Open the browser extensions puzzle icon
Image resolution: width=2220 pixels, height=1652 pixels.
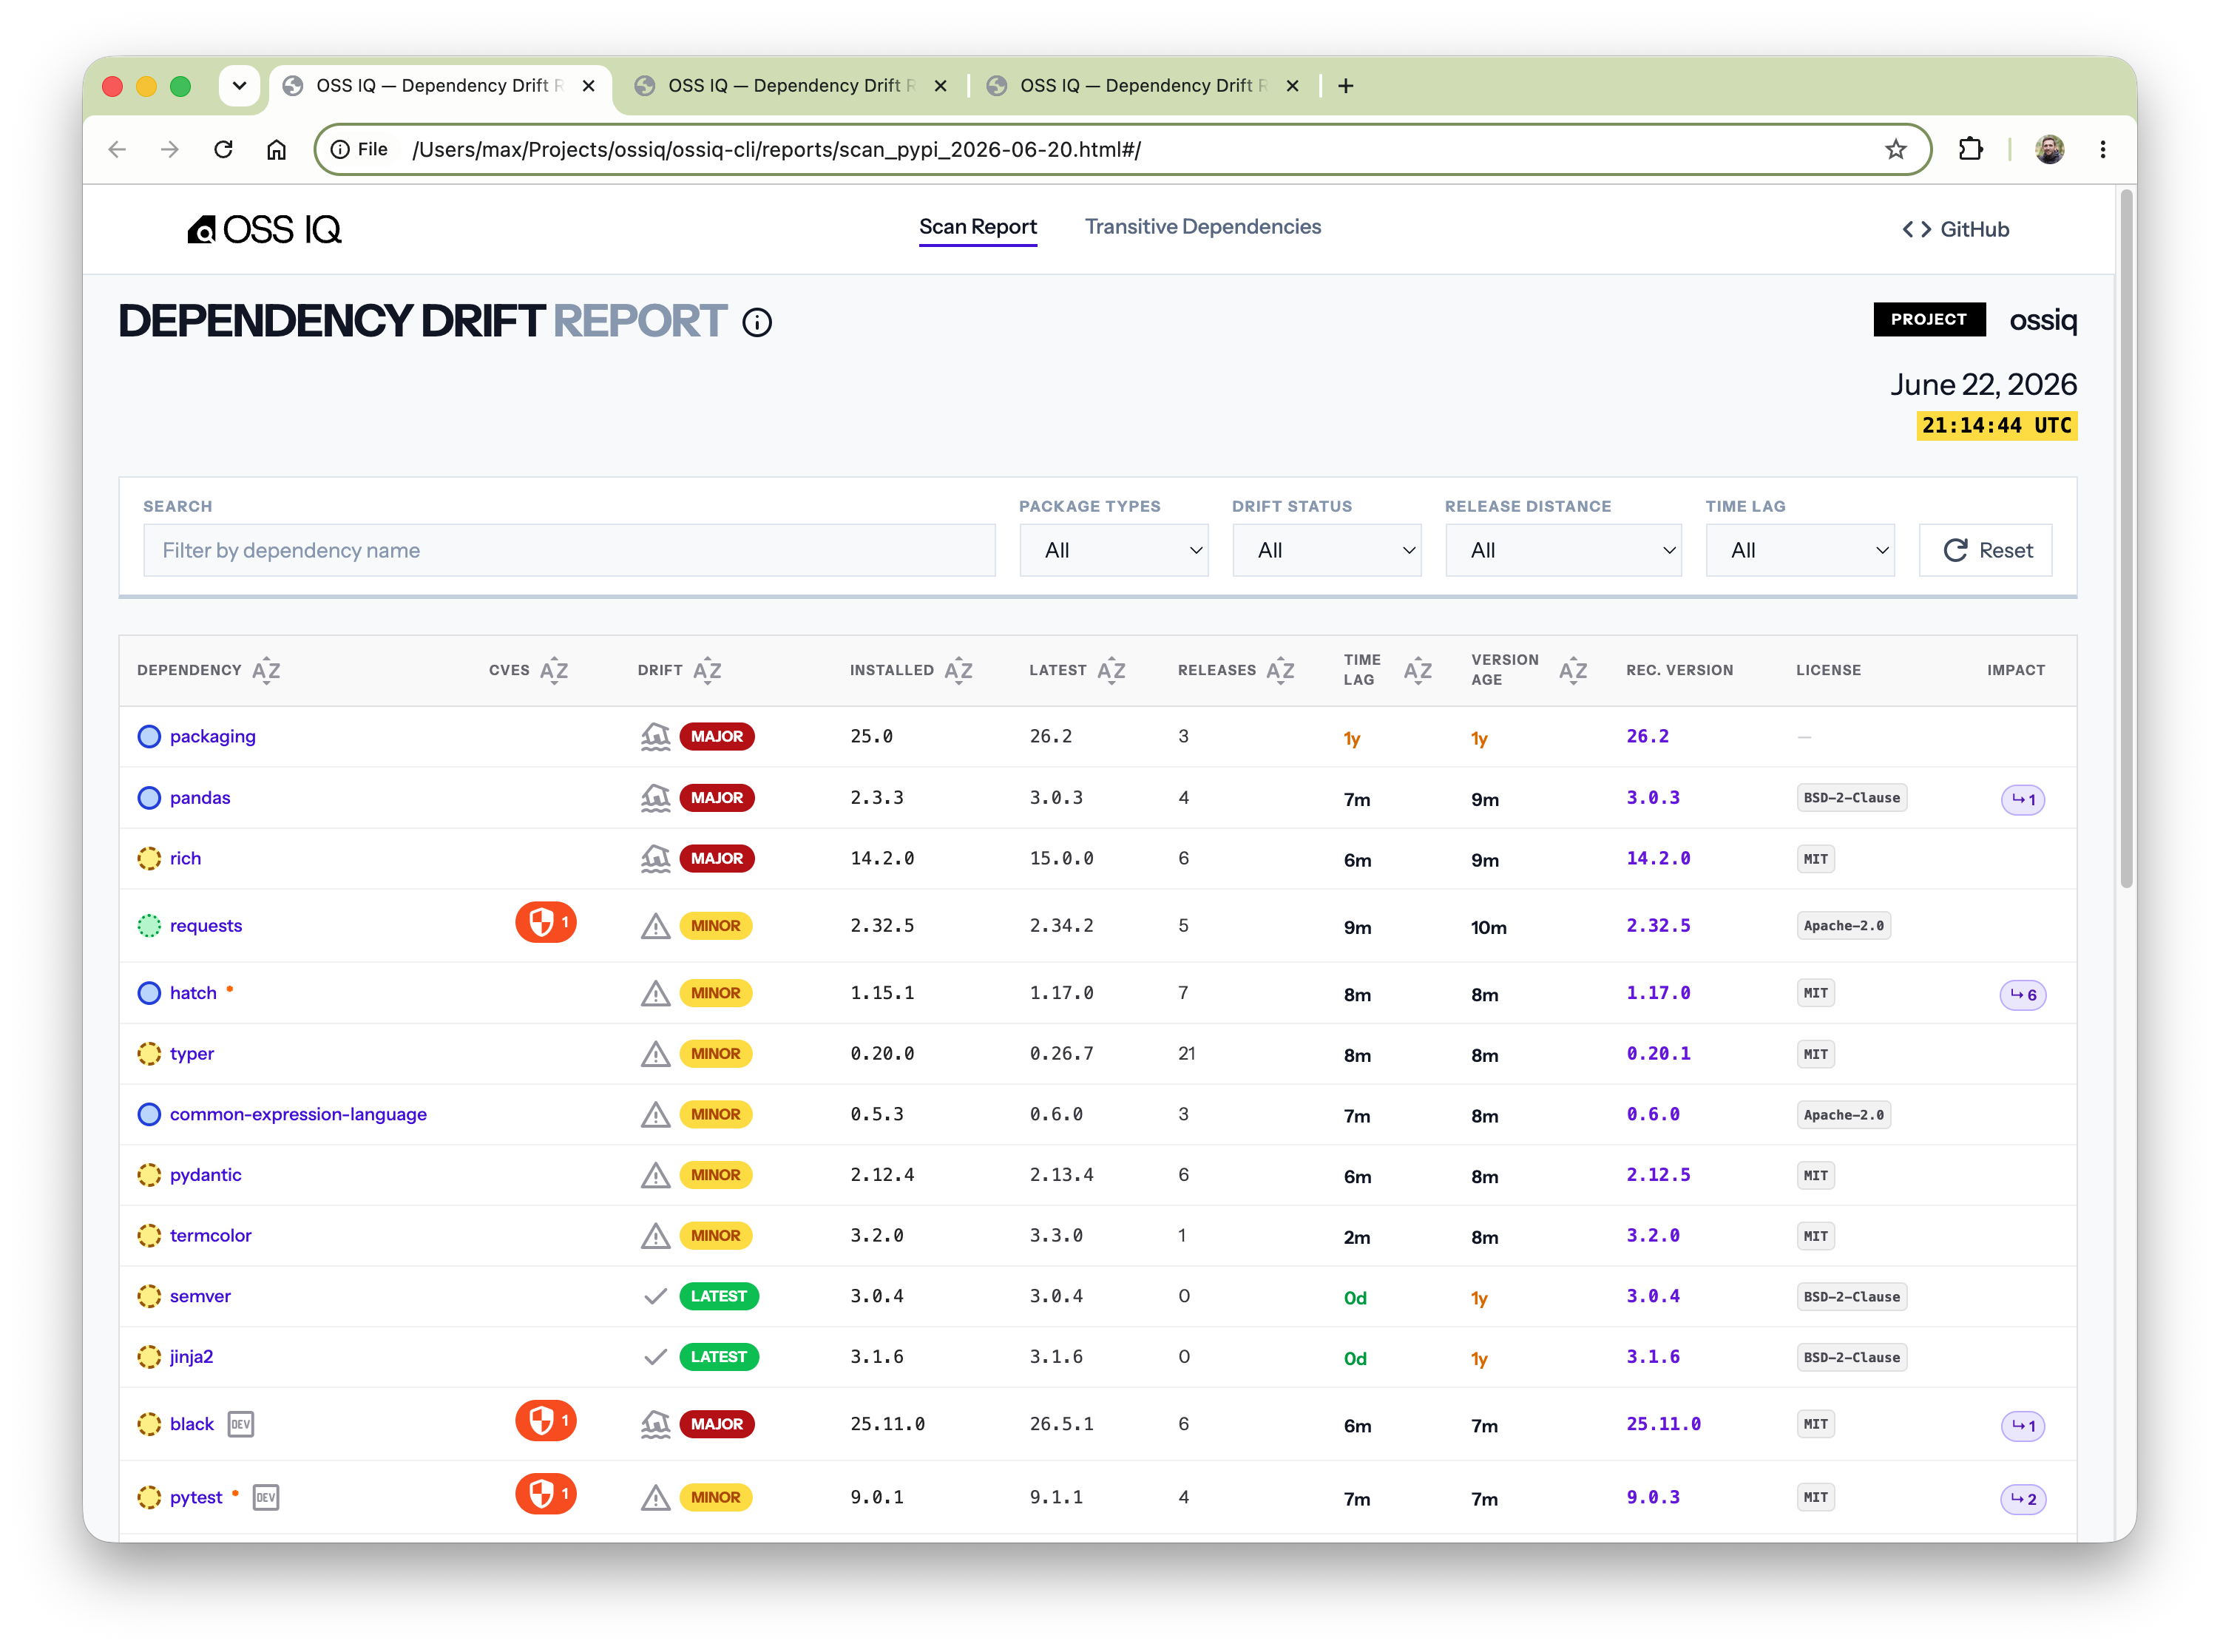(x=1970, y=149)
